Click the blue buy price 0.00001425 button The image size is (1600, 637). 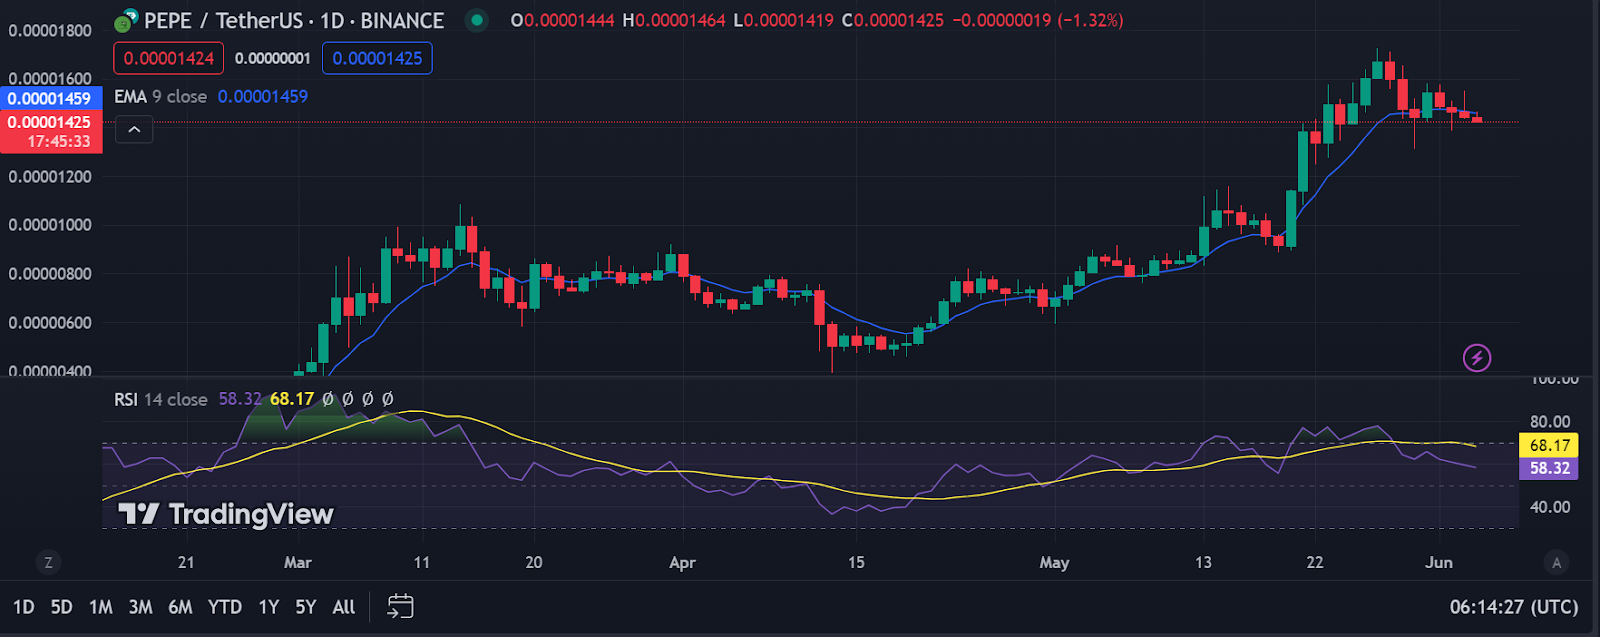(377, 58)
